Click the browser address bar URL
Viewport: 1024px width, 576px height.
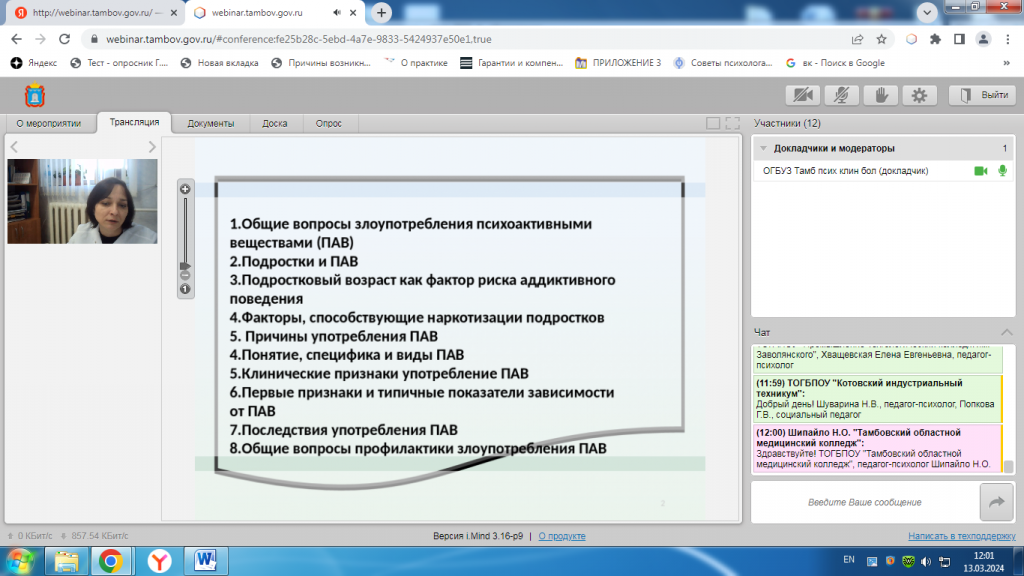298,39
